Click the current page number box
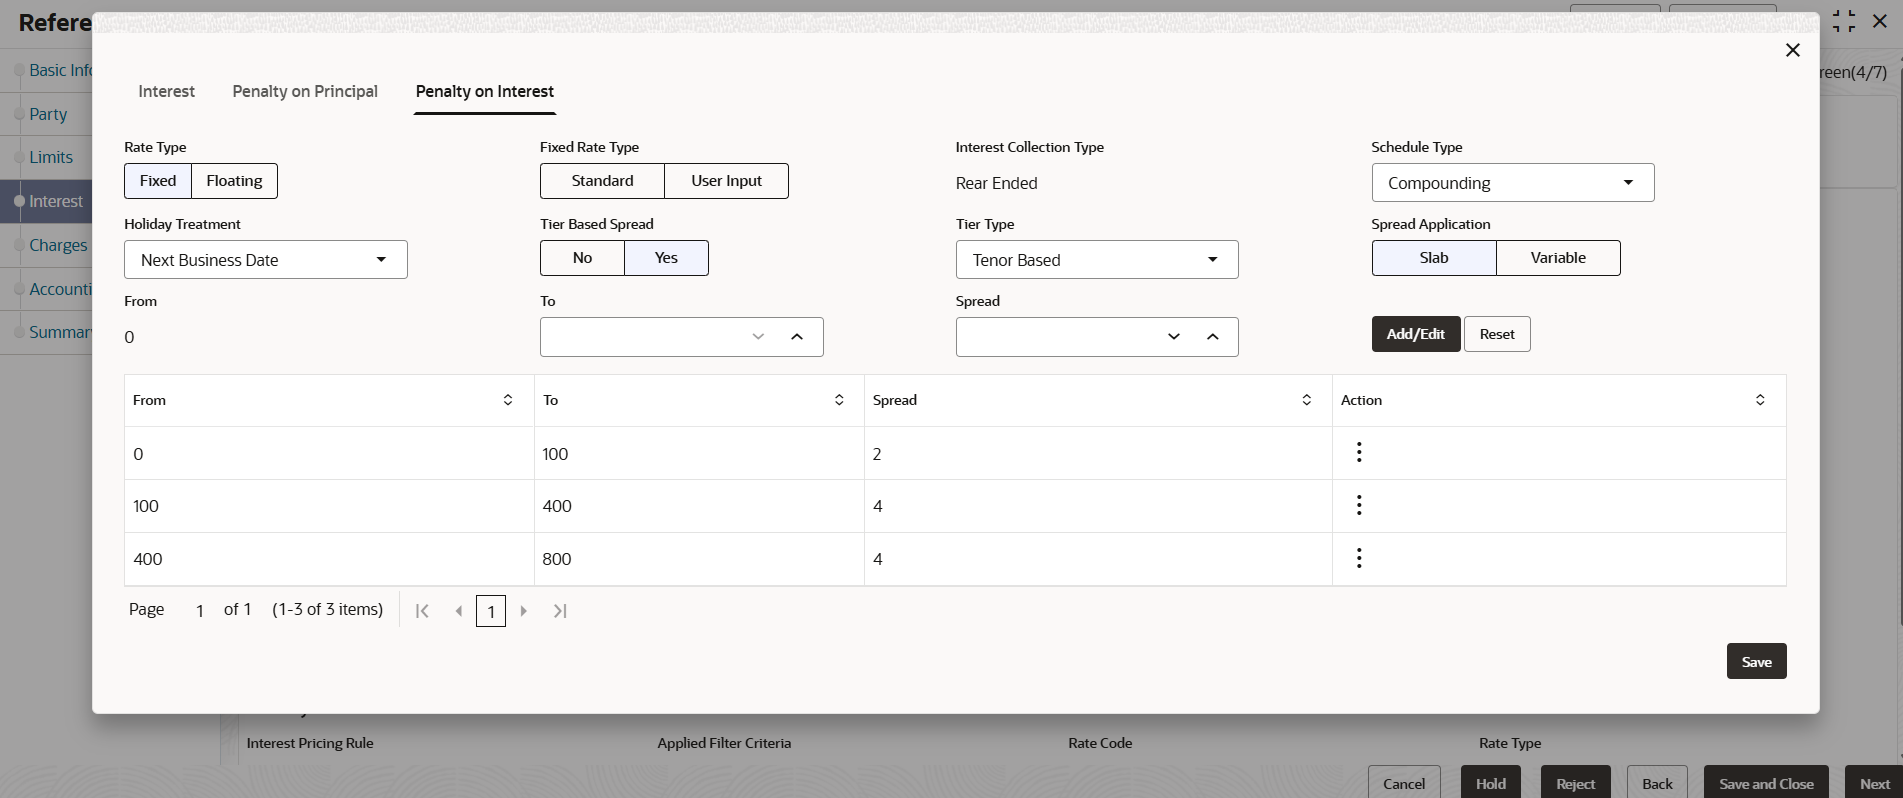 (x=491, y=611)
